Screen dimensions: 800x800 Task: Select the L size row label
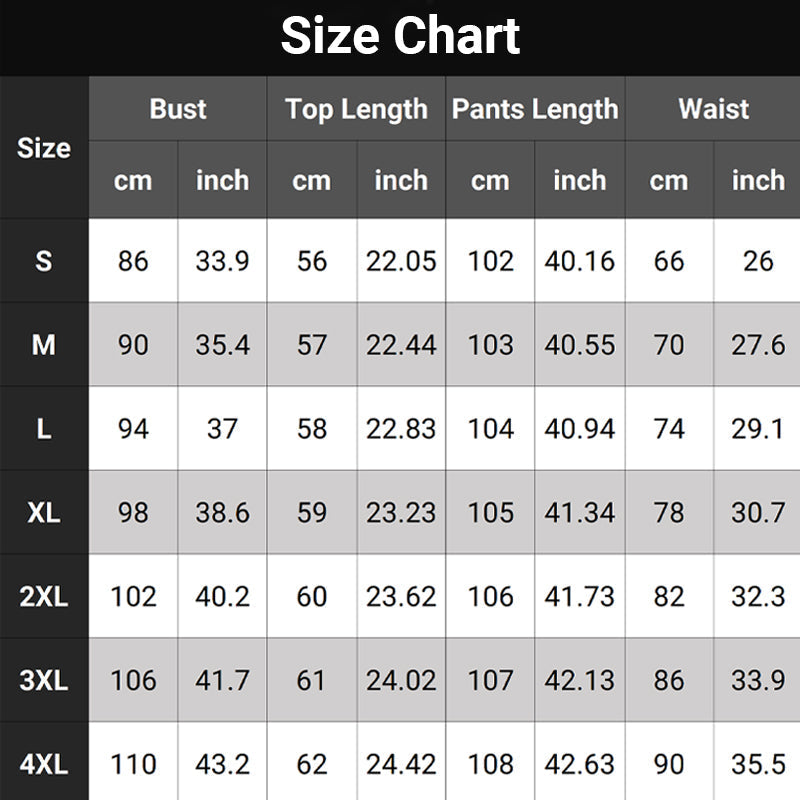point(44,429)
